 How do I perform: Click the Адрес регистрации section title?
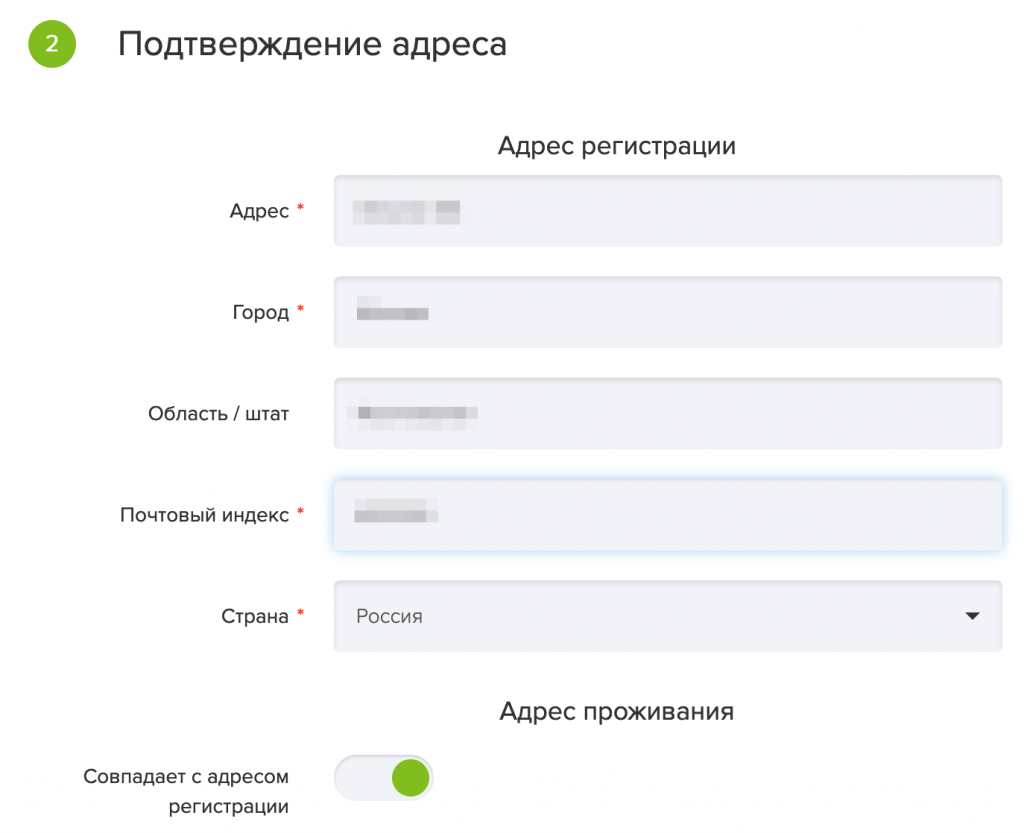tap(616, 146)
